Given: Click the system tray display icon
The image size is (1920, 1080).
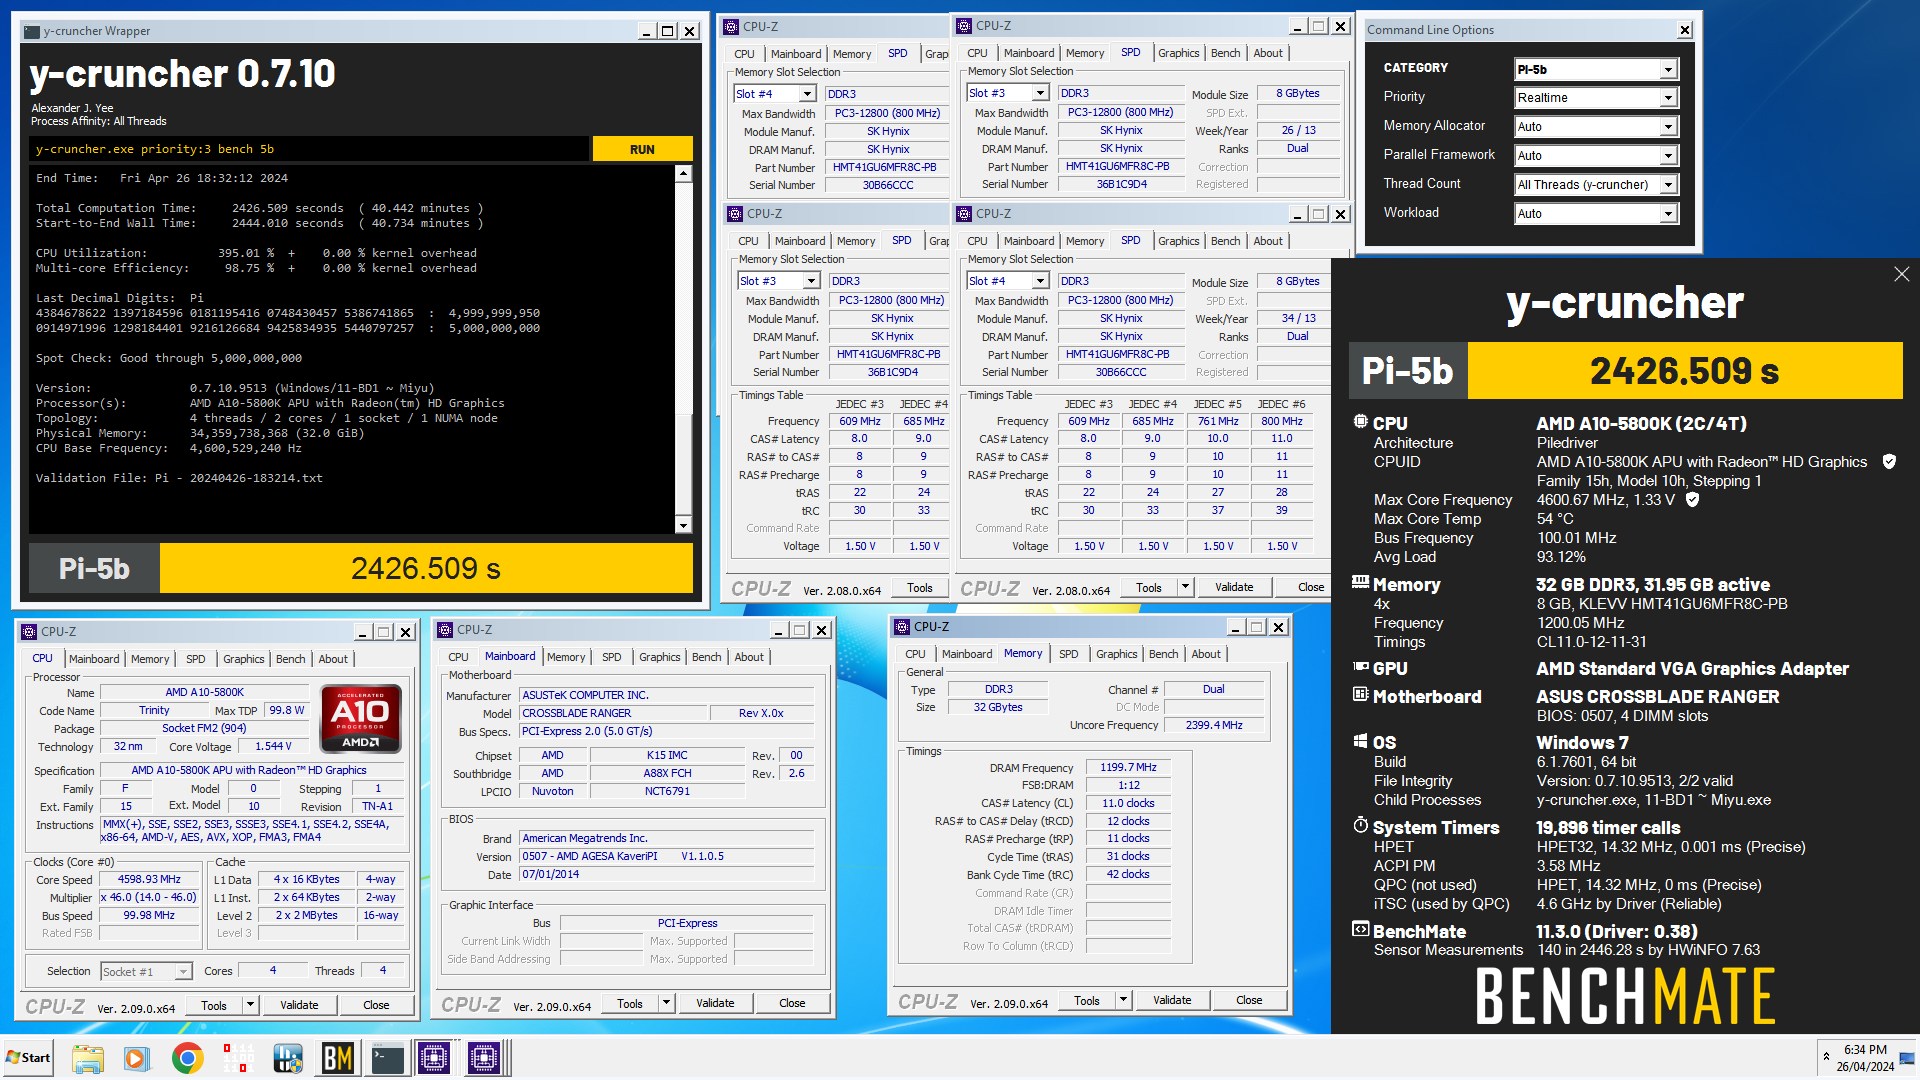Looking at the screenshot, I should 1906,1058.
